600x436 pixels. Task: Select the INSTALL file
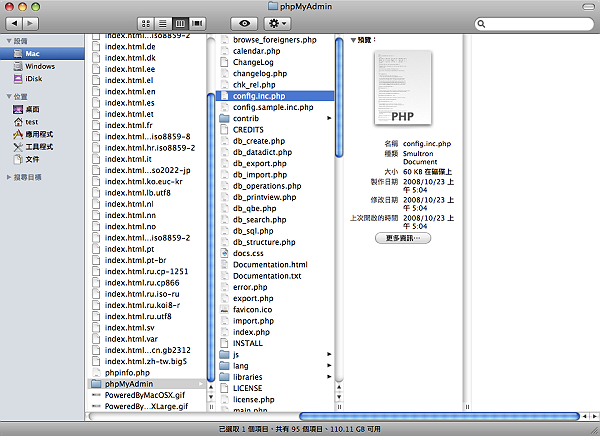275,343
